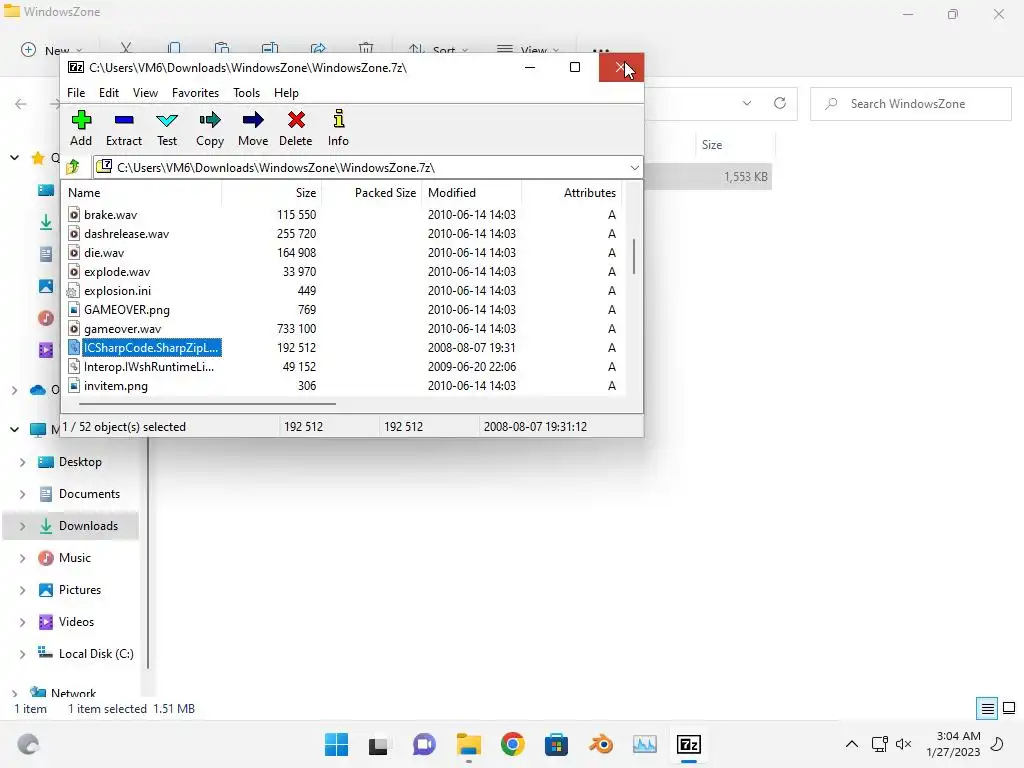Refresh the Explorer folder view
Image resolution: width=1024 pixels, height=768 pixels.
[780, 103]
